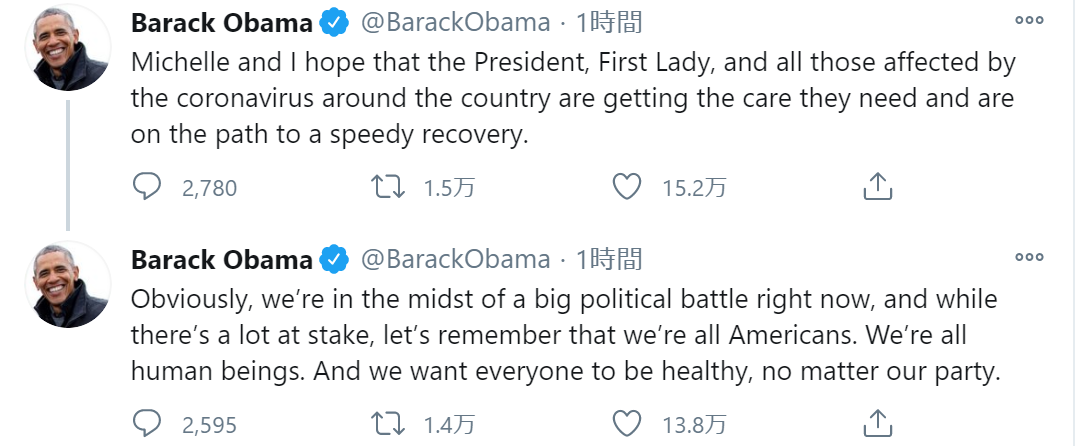
Task: Open Barack Obama avatar on second tweet
Action: 67,285
